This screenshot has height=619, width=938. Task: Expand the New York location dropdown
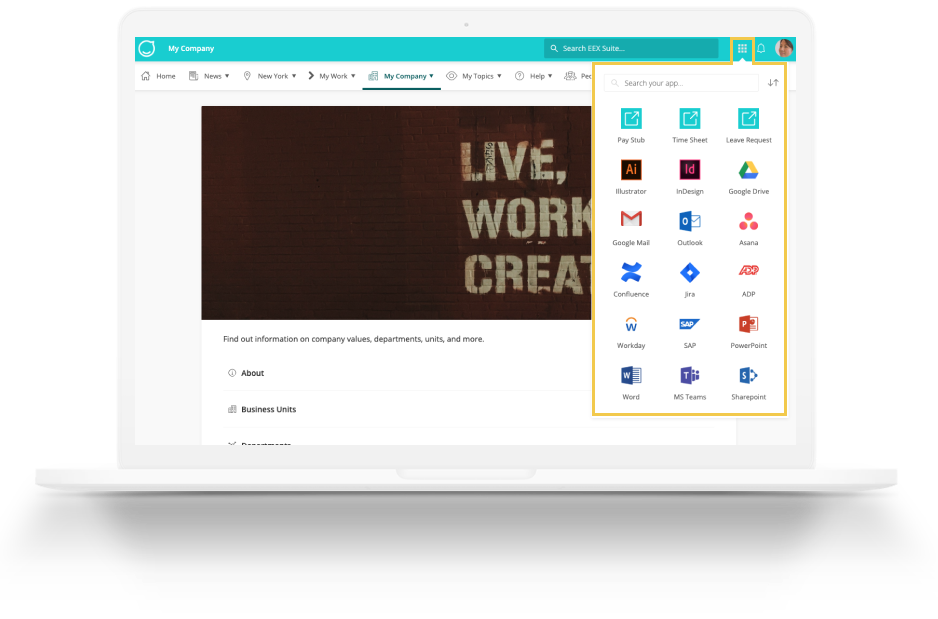tap(270, 76)
